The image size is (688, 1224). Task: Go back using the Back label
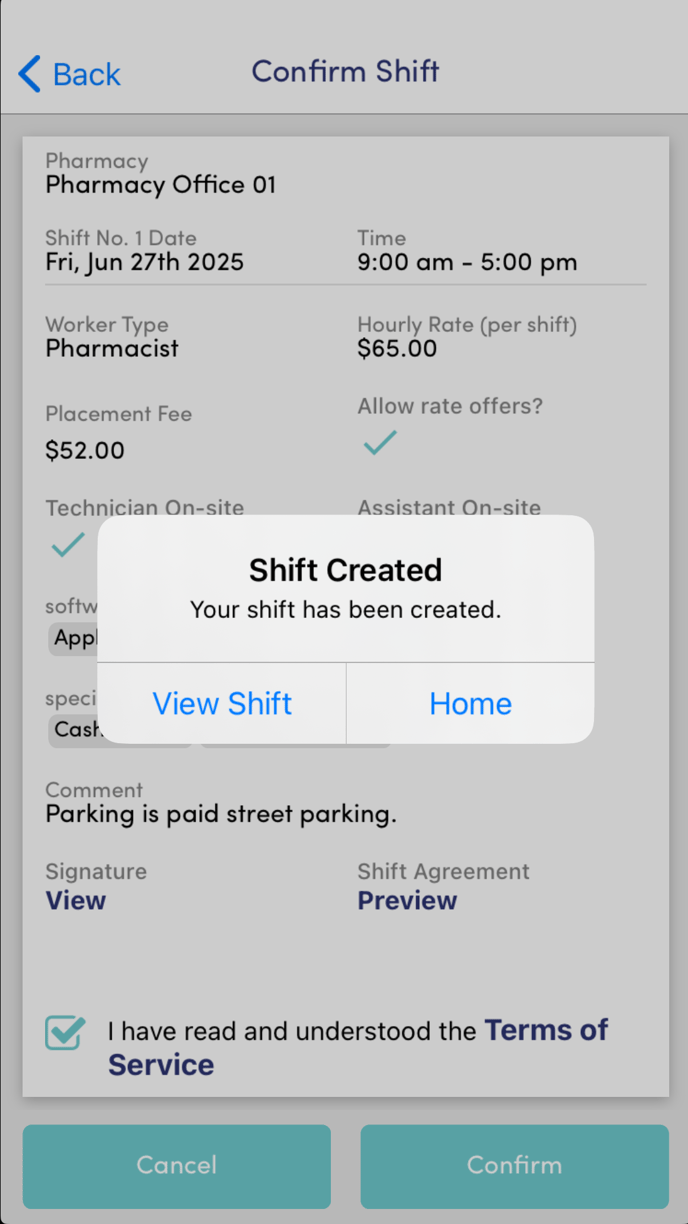coord(87,74)
